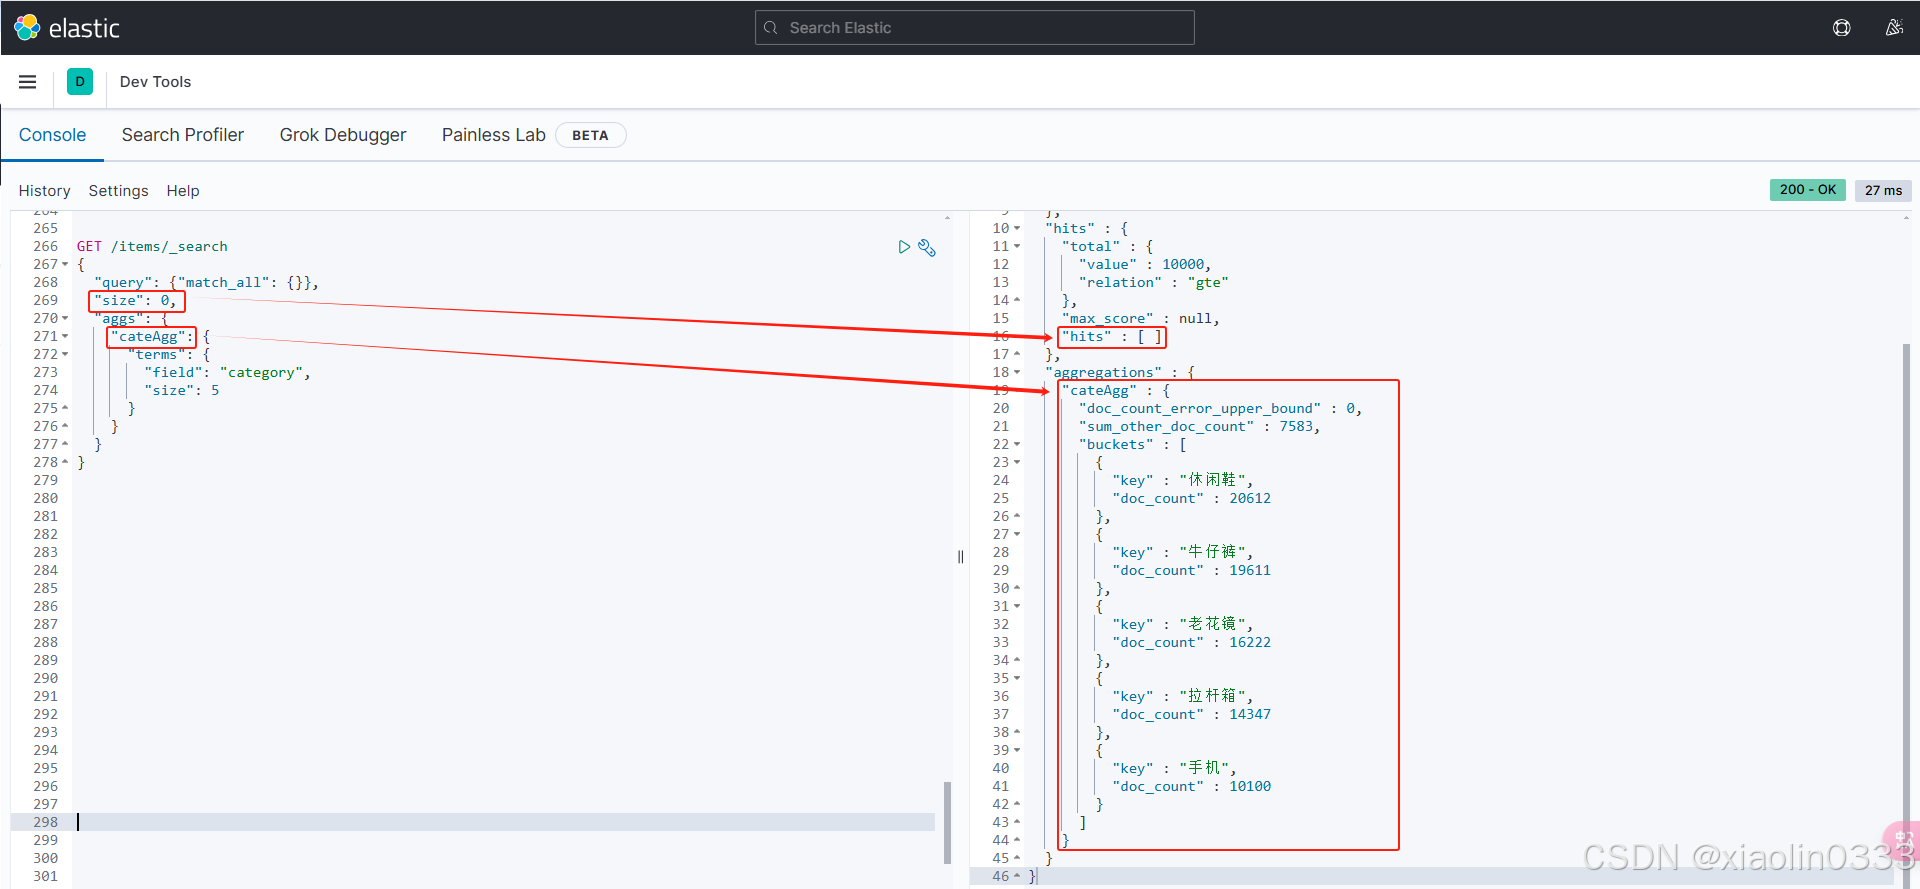Open the newsfeed icon in the header
This screenshot has width=1920, height=889.
pyautogui.click(x=1894, y=28)
